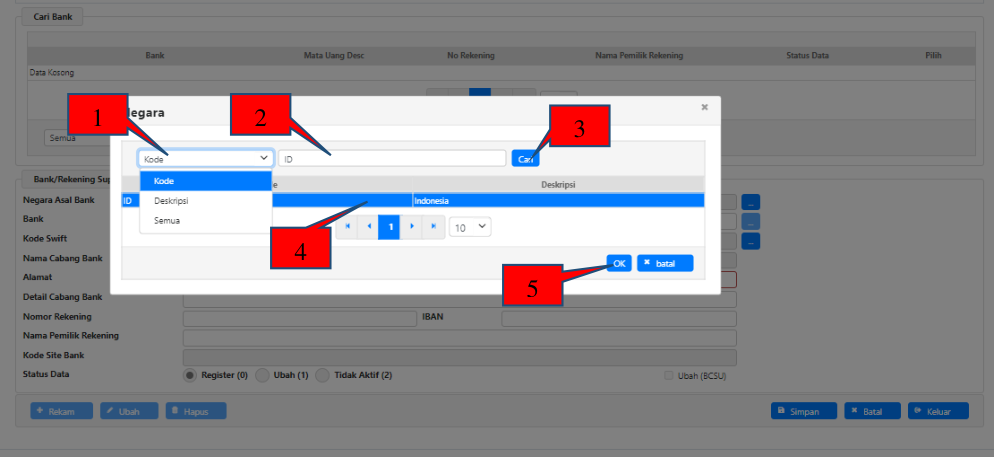This screenshot has width=994, height=457.
Task: Click the lookup button beside Negara Asal Bank
Action: pos(750,202)
